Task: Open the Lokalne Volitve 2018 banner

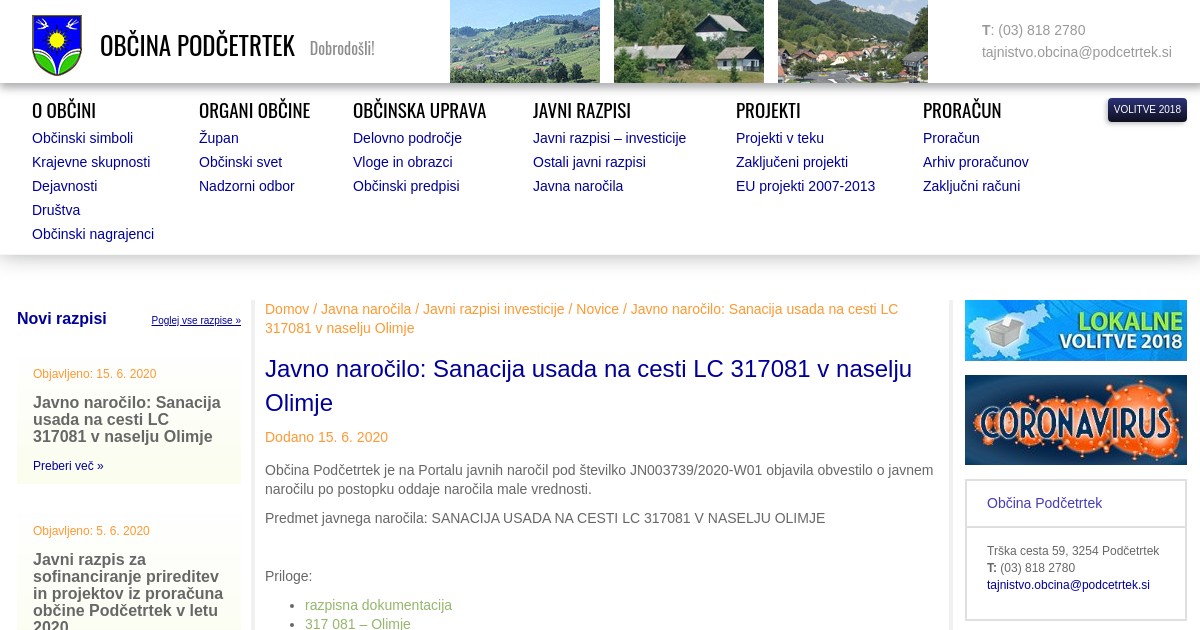Action: pos(1075,330)
